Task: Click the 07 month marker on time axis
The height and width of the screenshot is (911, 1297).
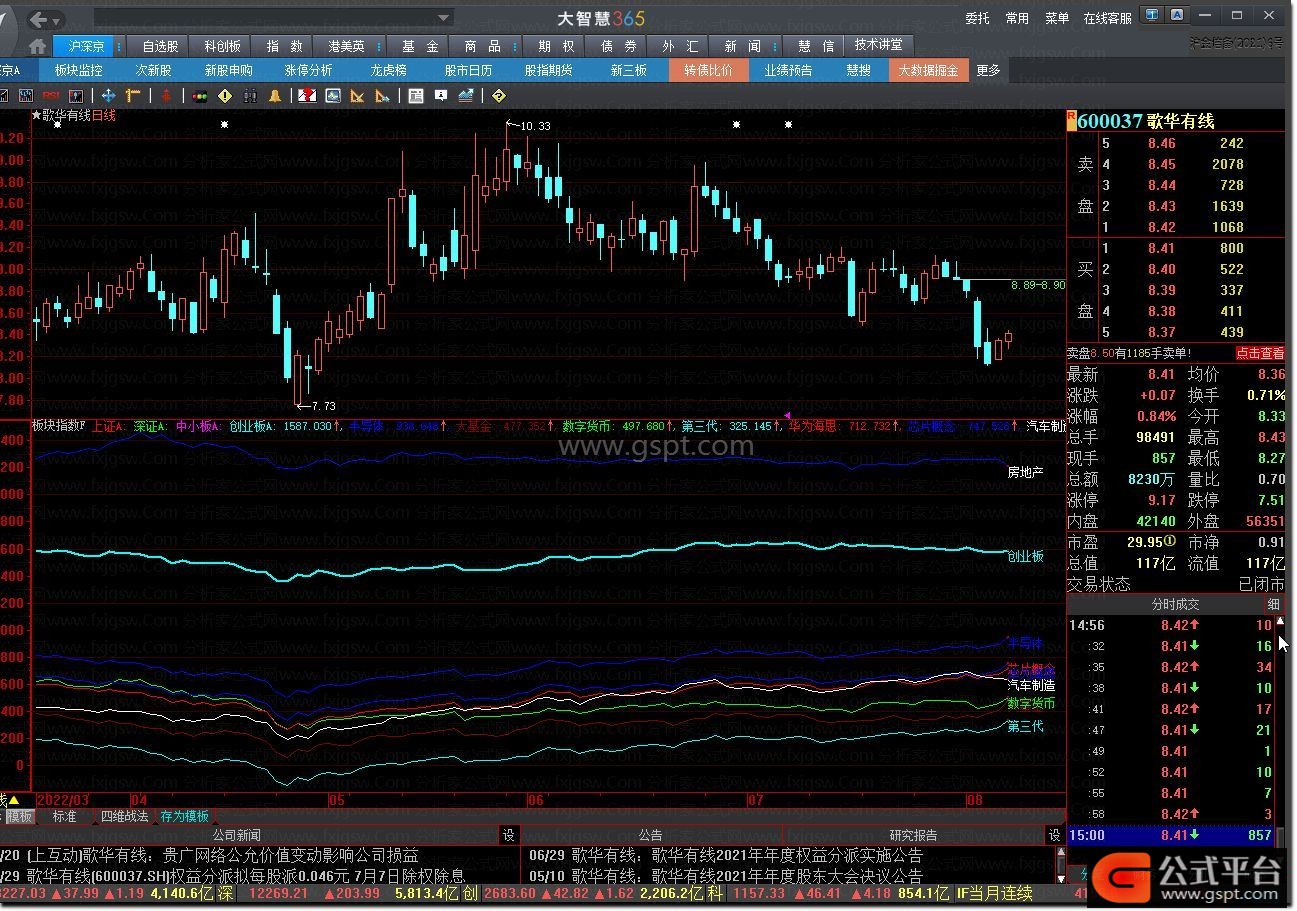Action: 755,800
